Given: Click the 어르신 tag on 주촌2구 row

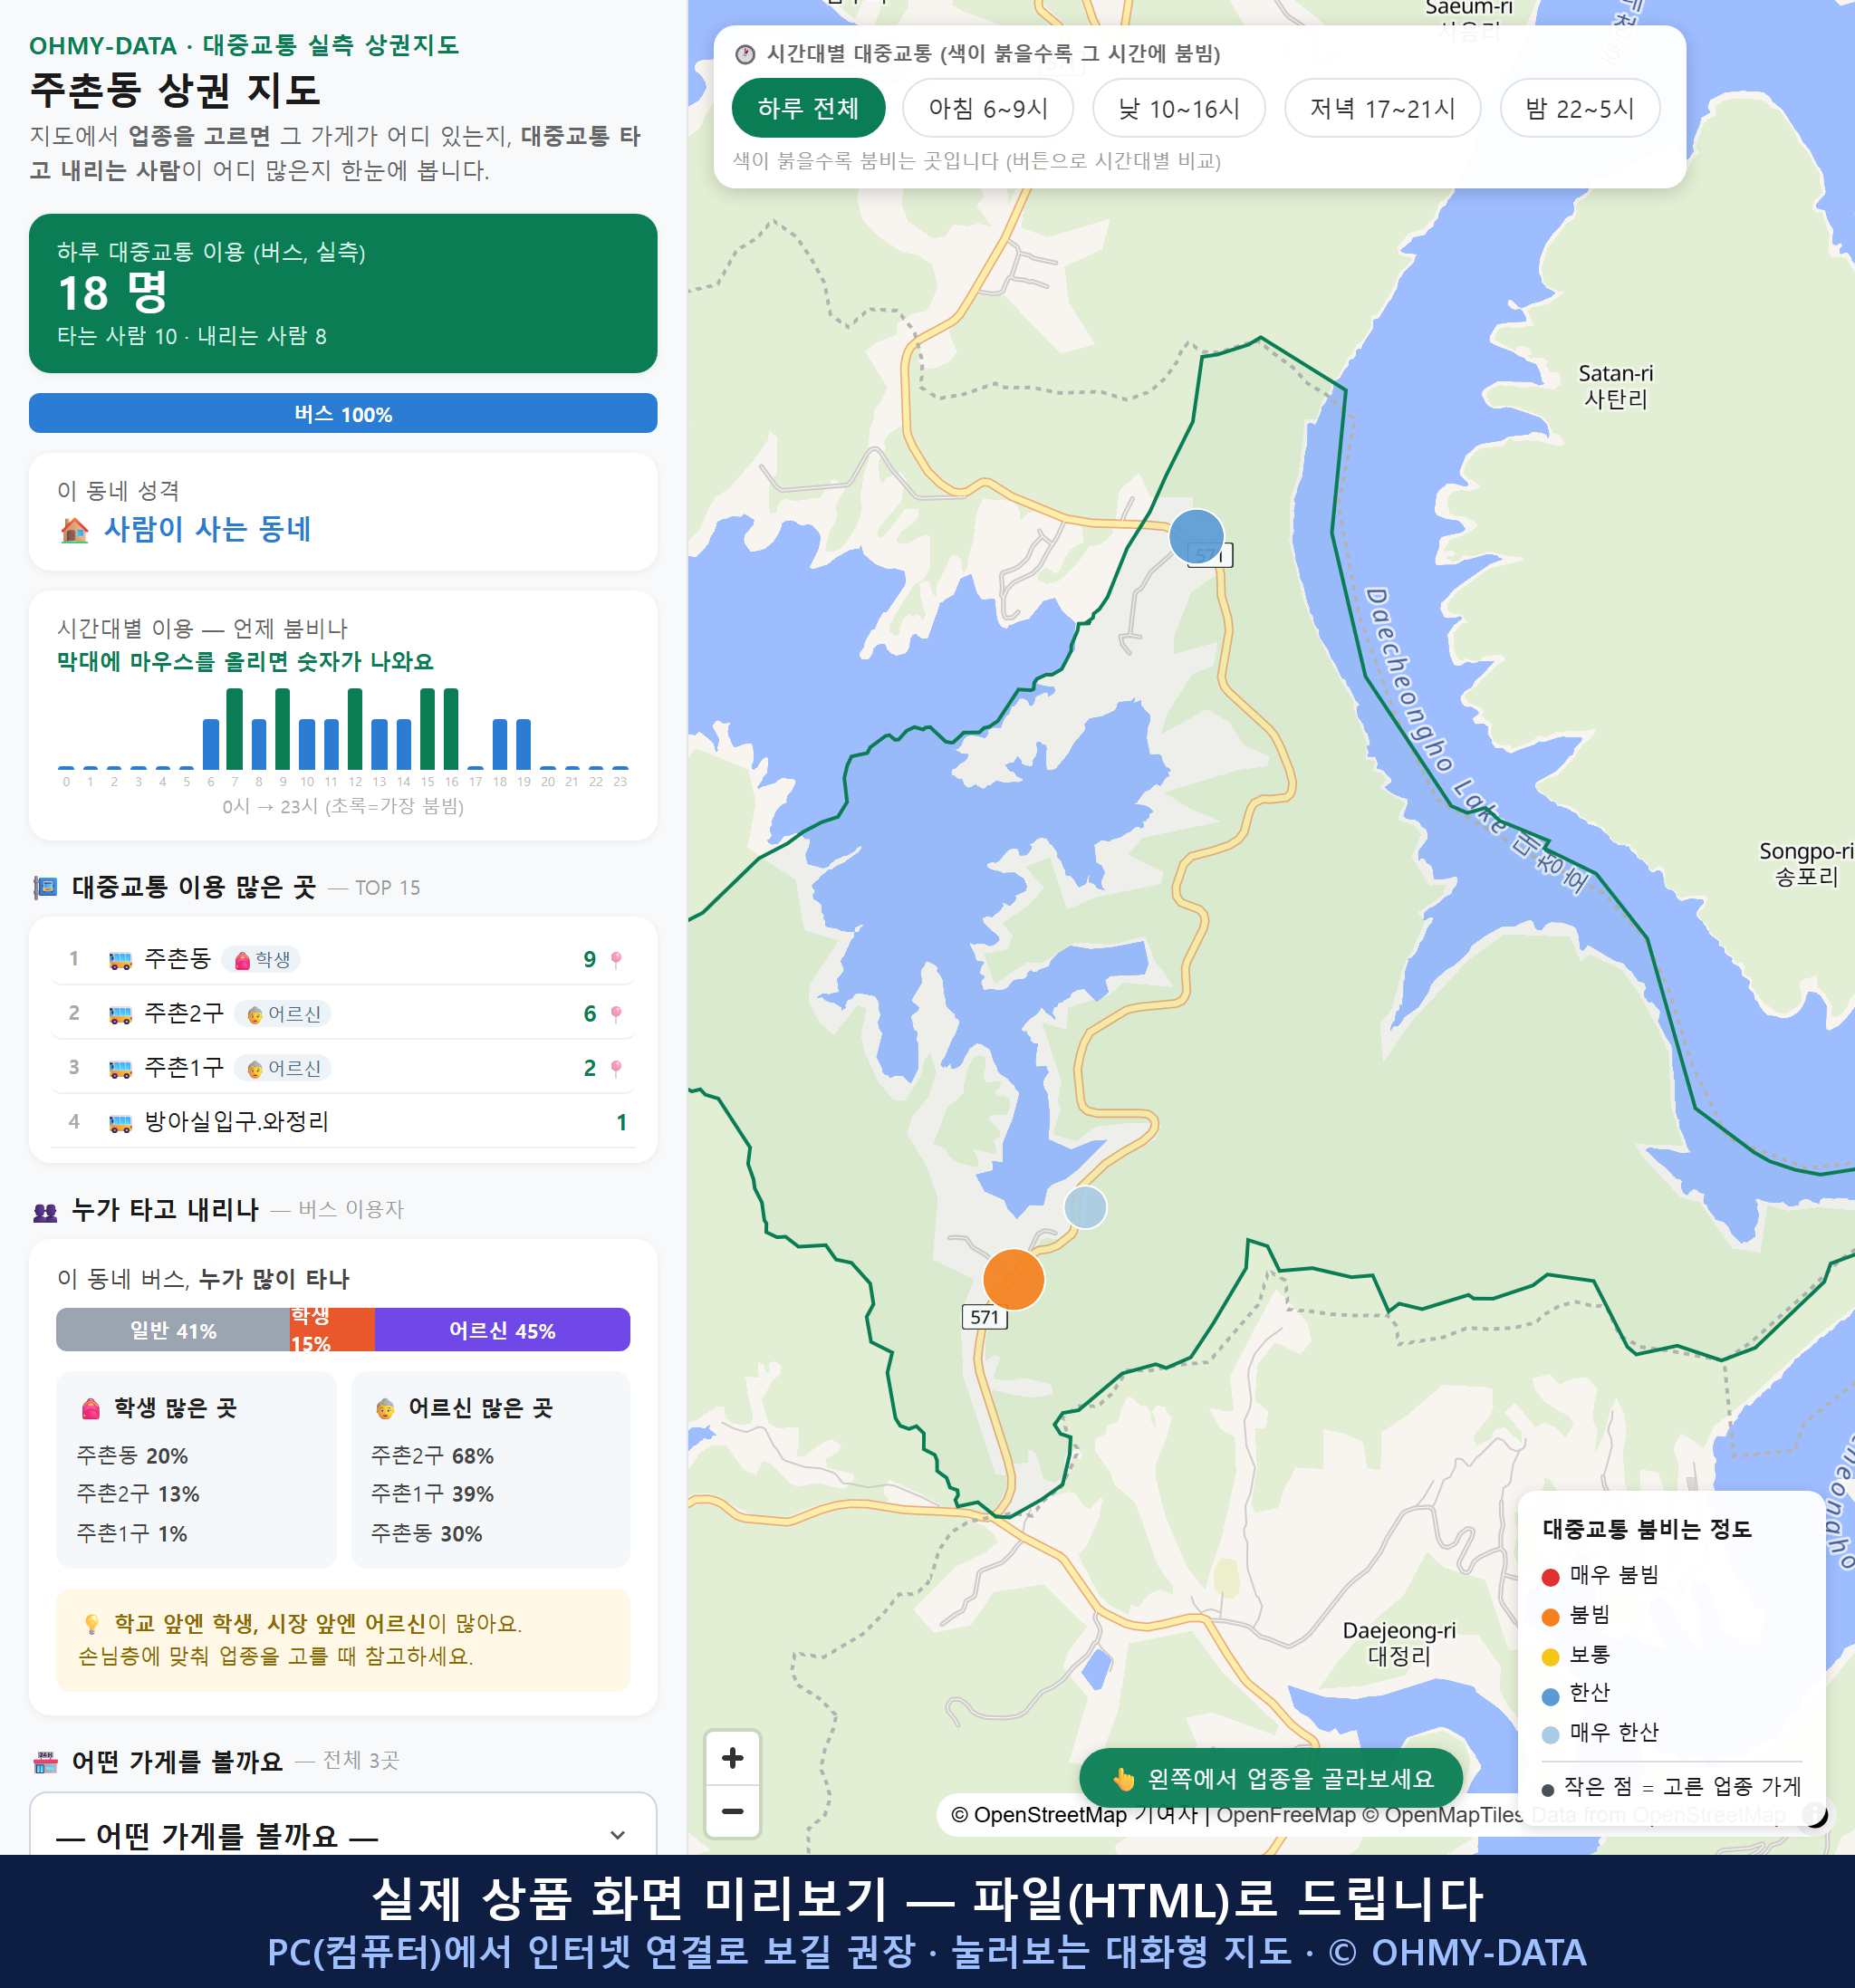Looking at the screenshot, I should pos(283,1013).
